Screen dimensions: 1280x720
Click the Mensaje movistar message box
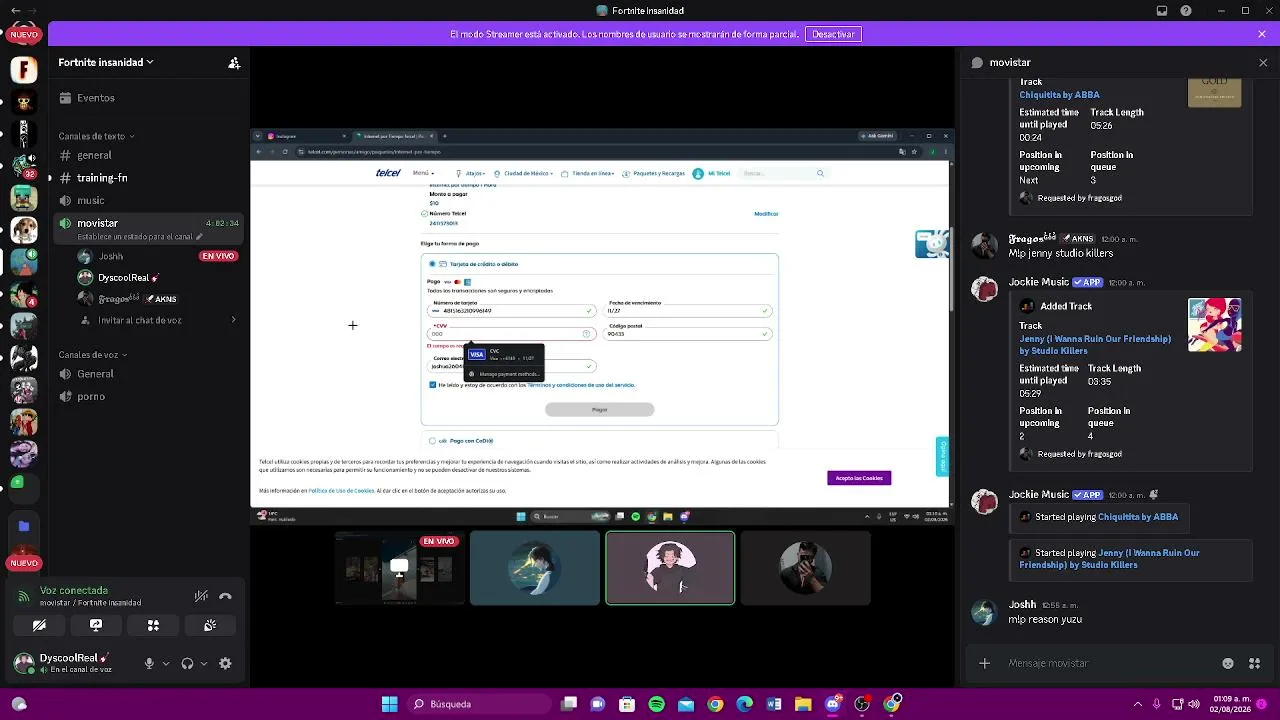[1108, 663]
